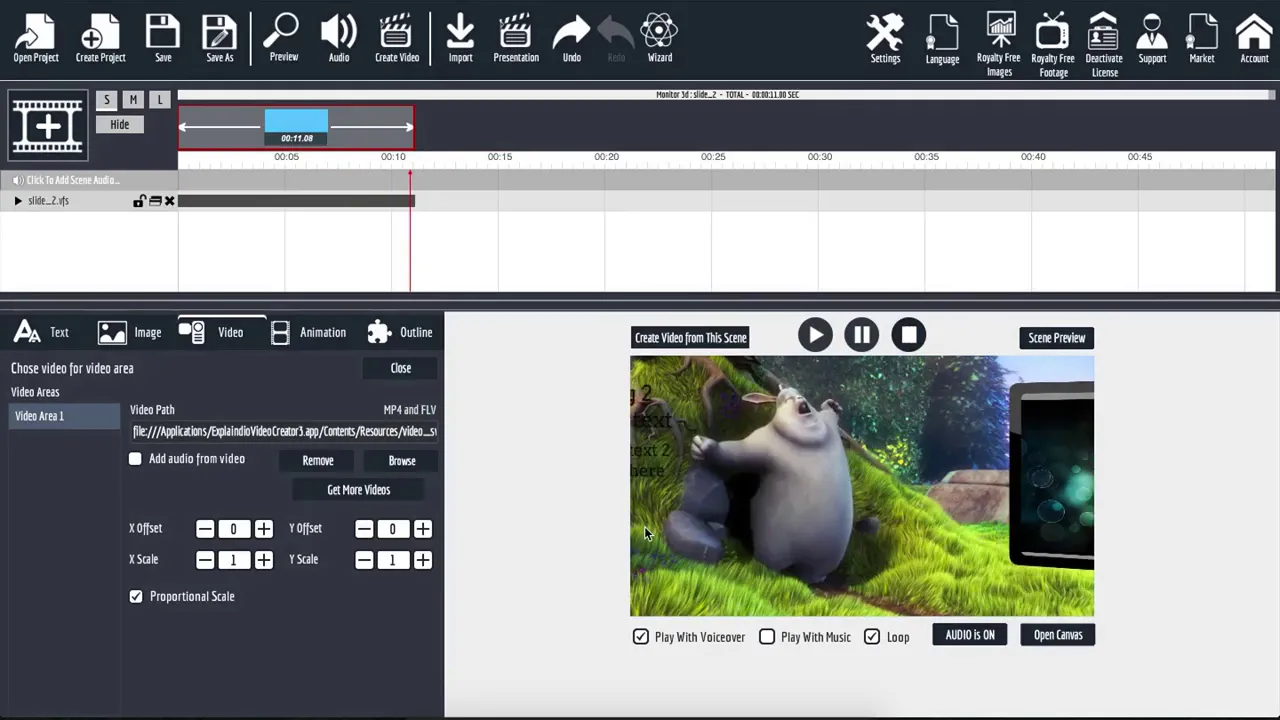Click Get More Videos
Screen dimensions: 1280x720
click(359, 490)
